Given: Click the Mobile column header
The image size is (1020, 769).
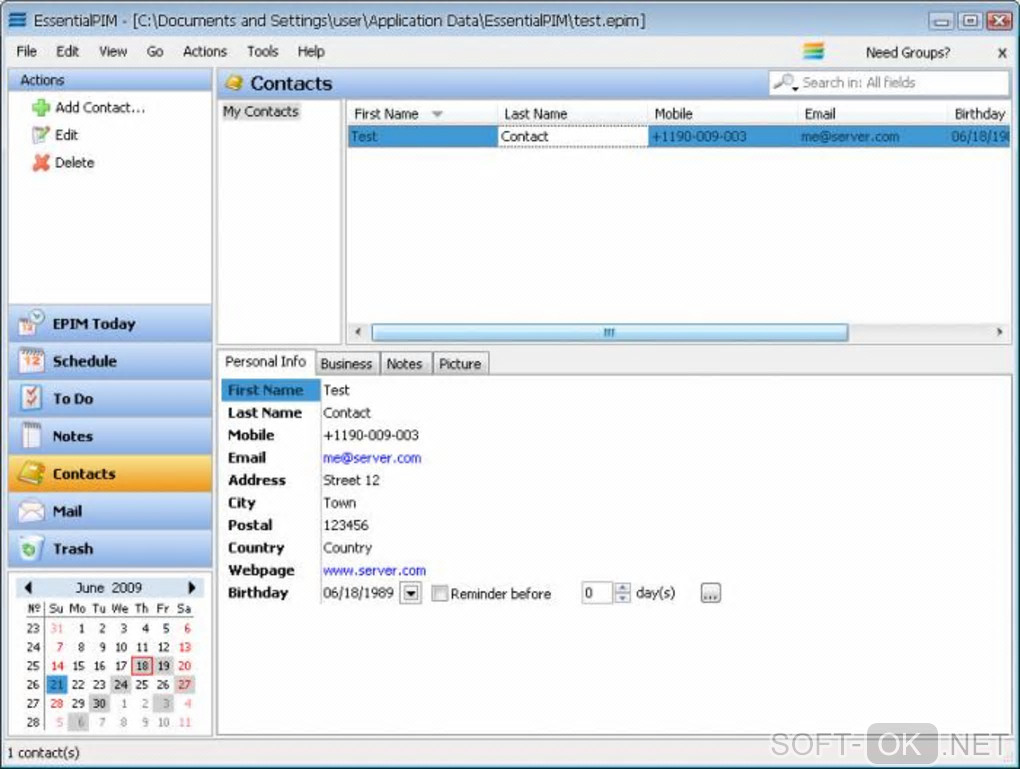Looking at the screenshot, I should (x=723, y=114).
